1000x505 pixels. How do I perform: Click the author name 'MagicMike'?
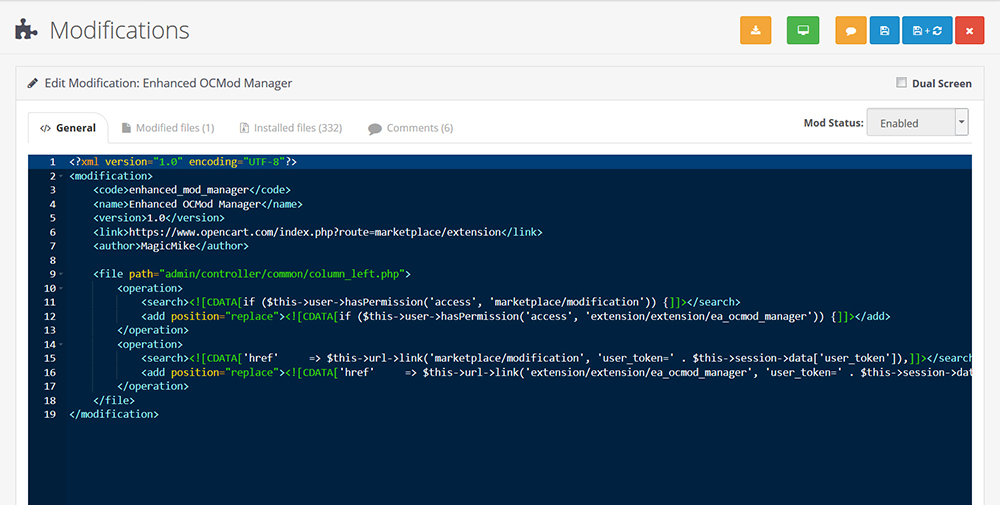(x=168, y=246)
